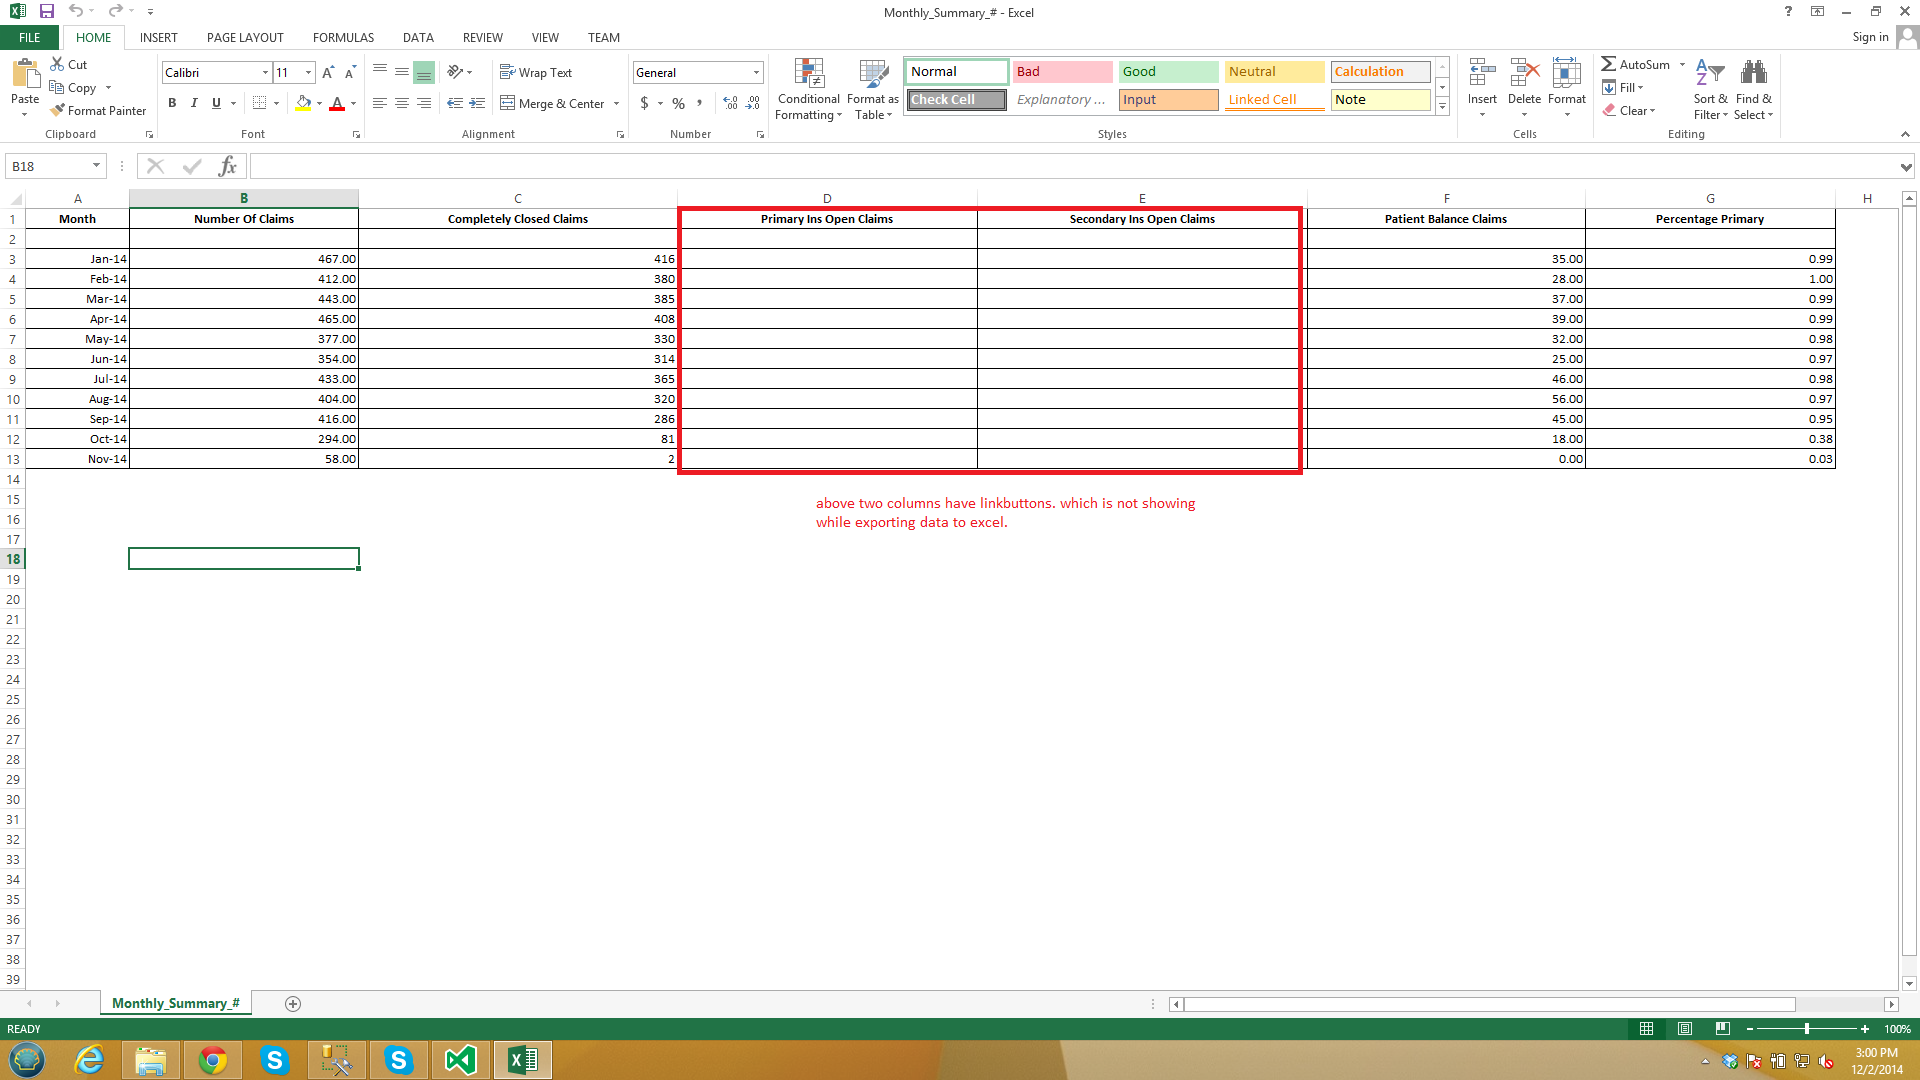The image size is (1920, 1080).
Task: Expand the General number format dropdown
Action: 755,72
